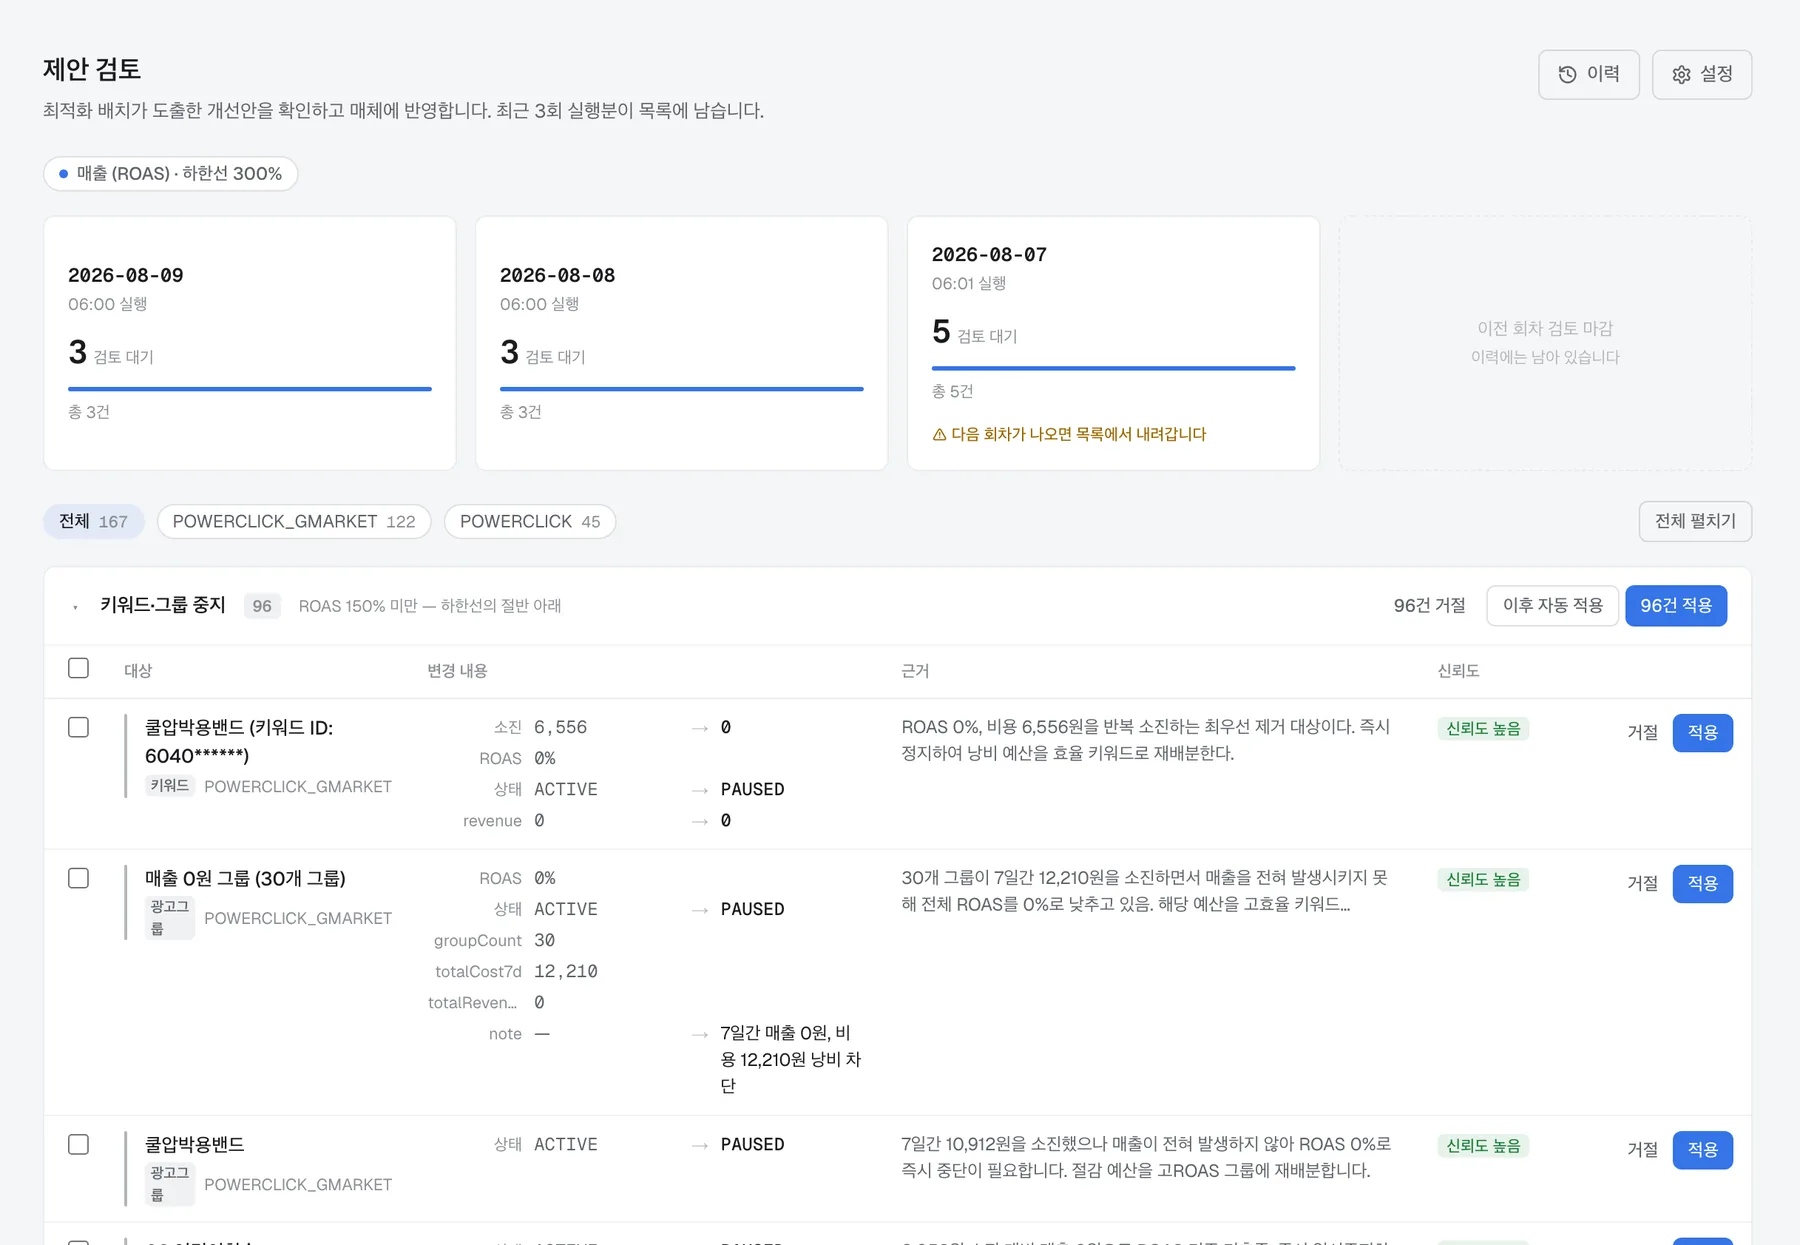Select the 2026-08-08 run card

point(681,343)
